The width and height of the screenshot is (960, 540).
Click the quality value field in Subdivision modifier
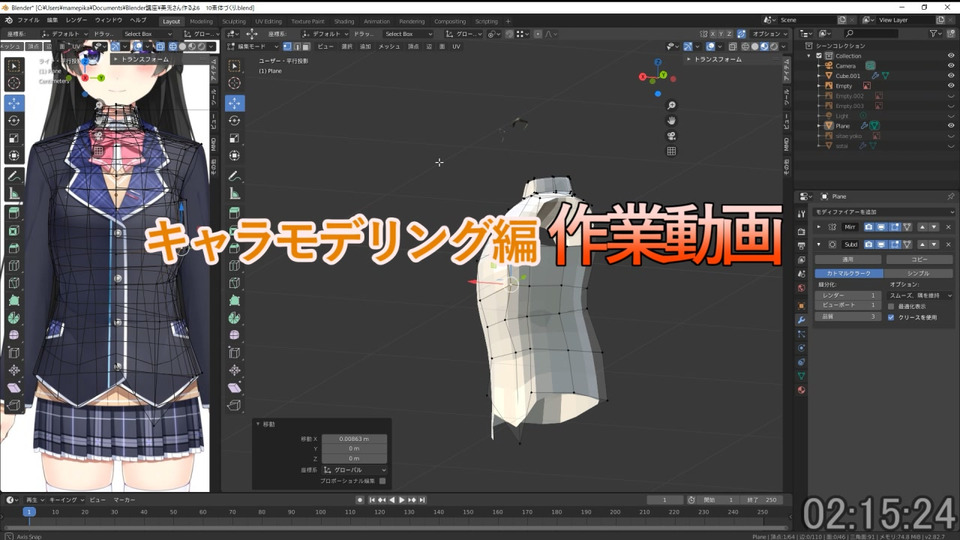(x=848, y=317)
